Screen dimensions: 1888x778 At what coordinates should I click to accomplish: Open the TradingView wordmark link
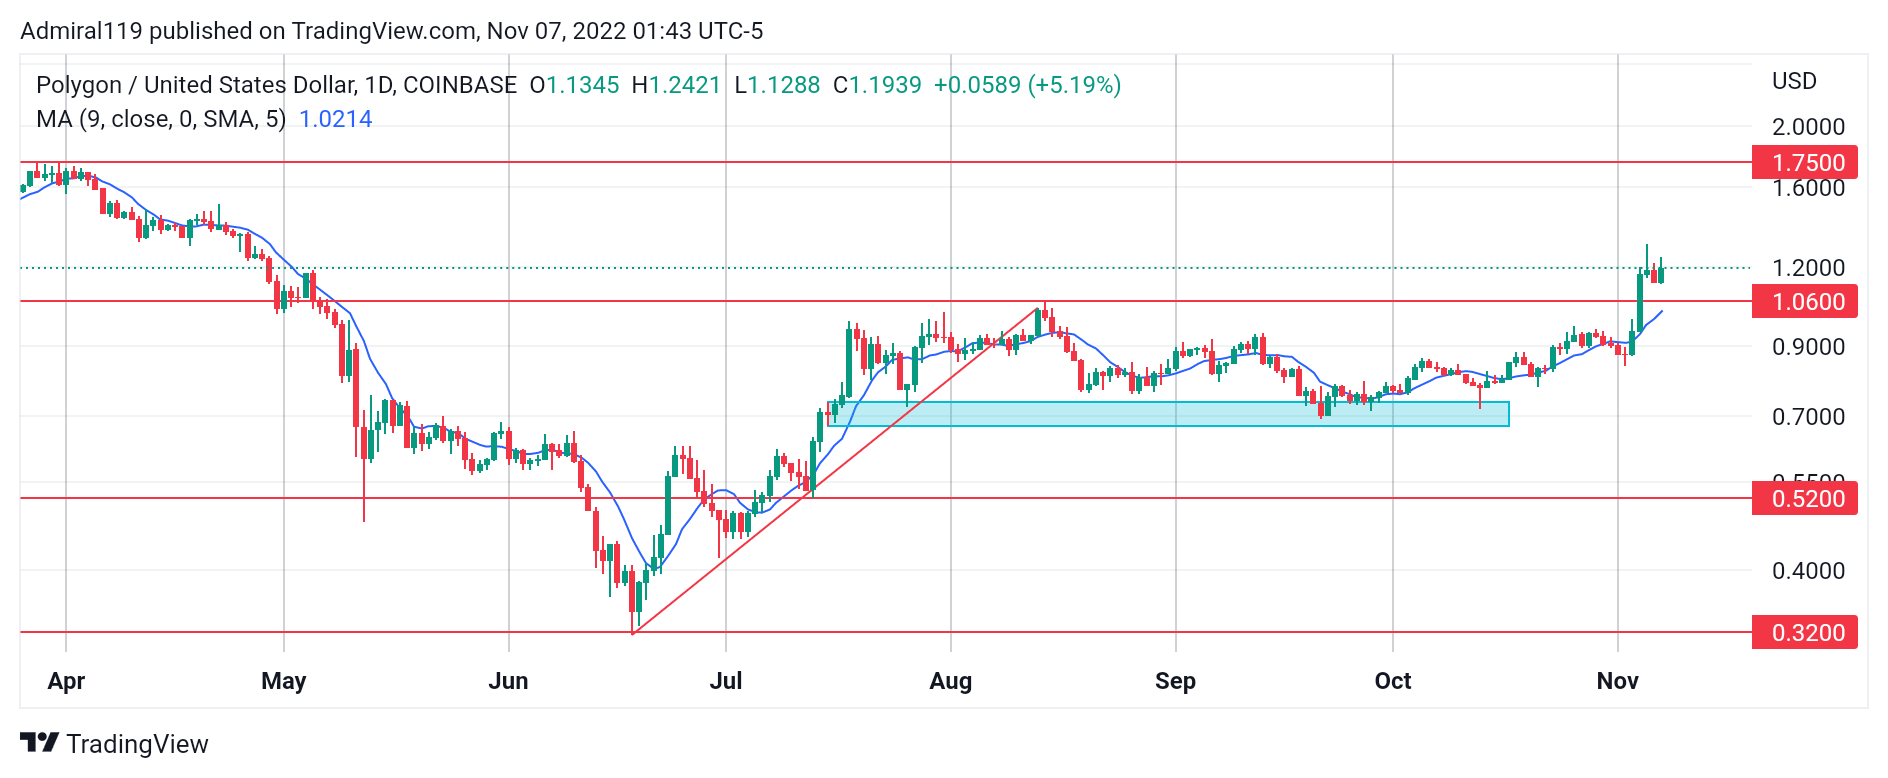click(x=137, y=744)
